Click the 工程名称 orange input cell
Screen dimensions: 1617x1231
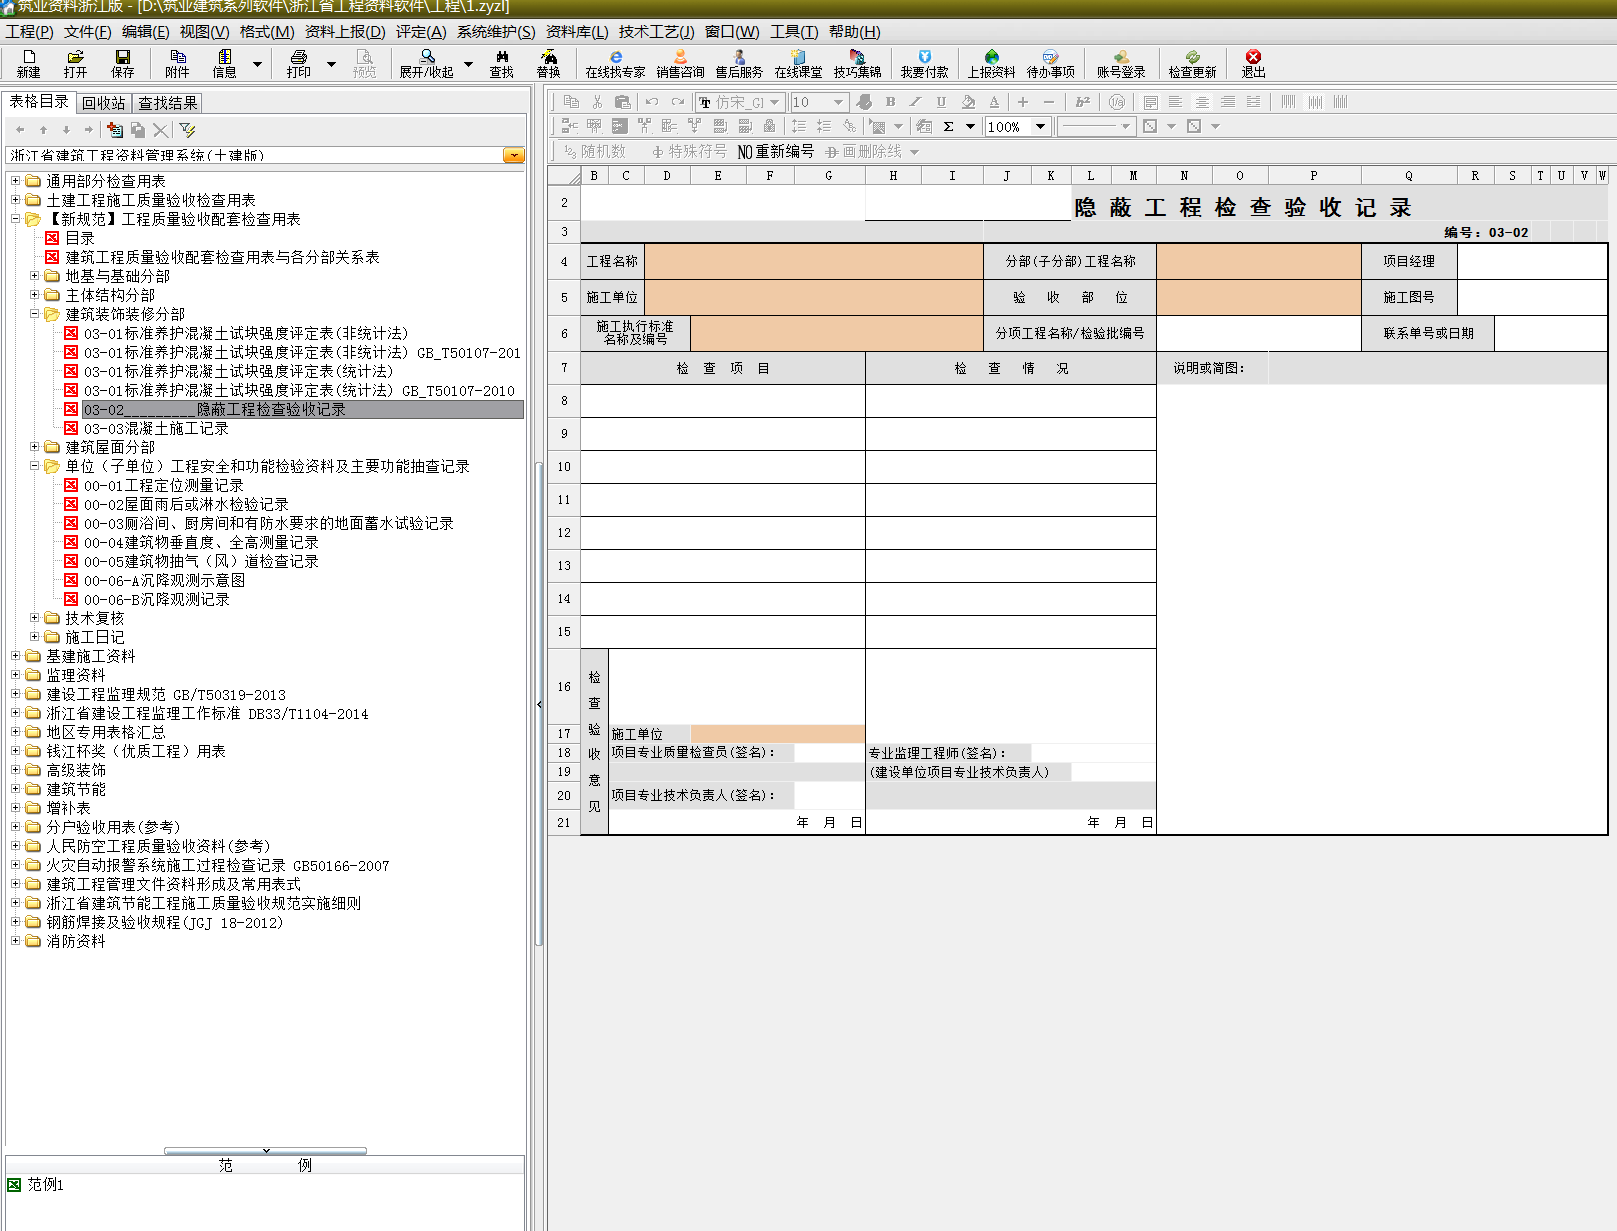point(814,261)
